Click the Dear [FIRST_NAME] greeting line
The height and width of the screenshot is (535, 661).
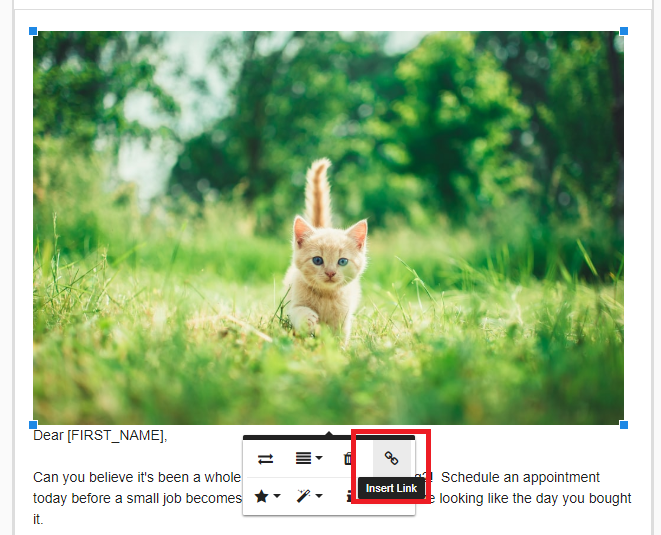point(100,435)
